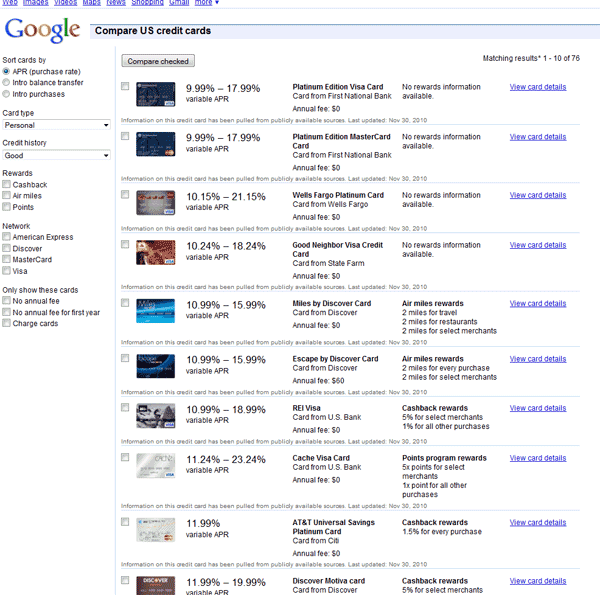Go to Videos in top navigation
This screenshot has height=595, width=600.
pyautogui.click(x=65, y=2)
